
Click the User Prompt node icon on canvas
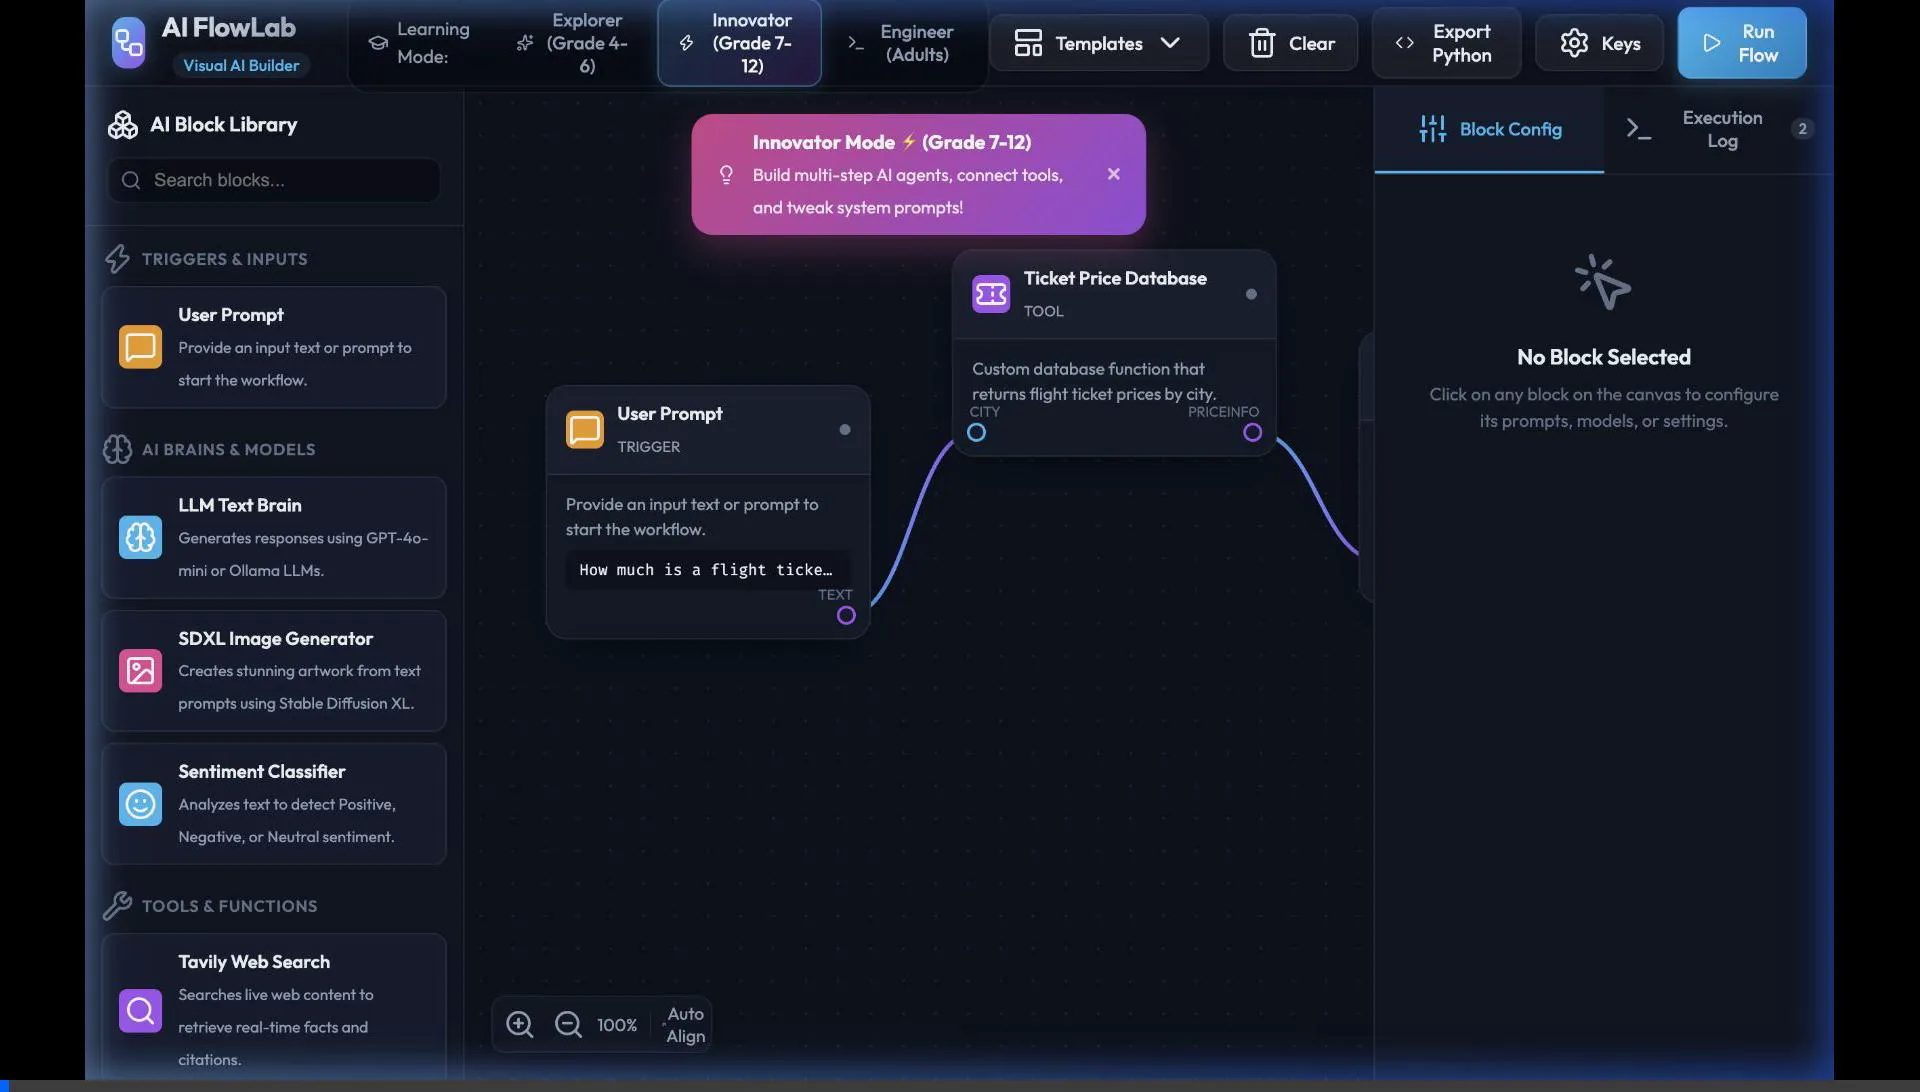(585, 430)
